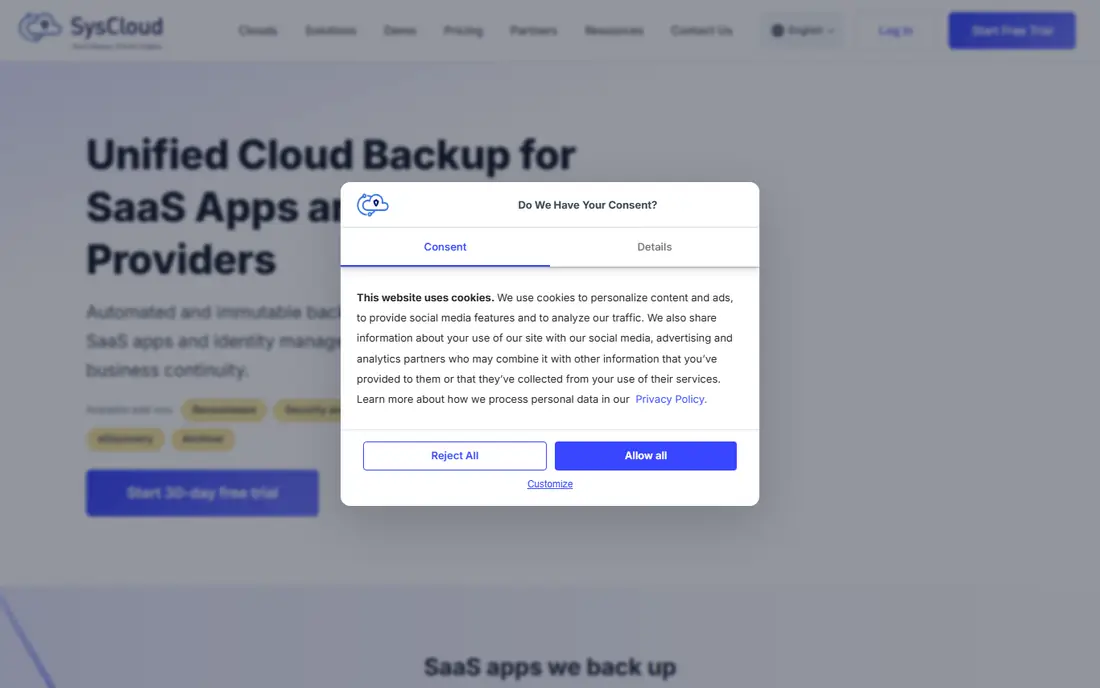Viewport: 1100px width, 688px height.
Task: Click Start 30-day free trial button
Action: [x=202, y=493]
